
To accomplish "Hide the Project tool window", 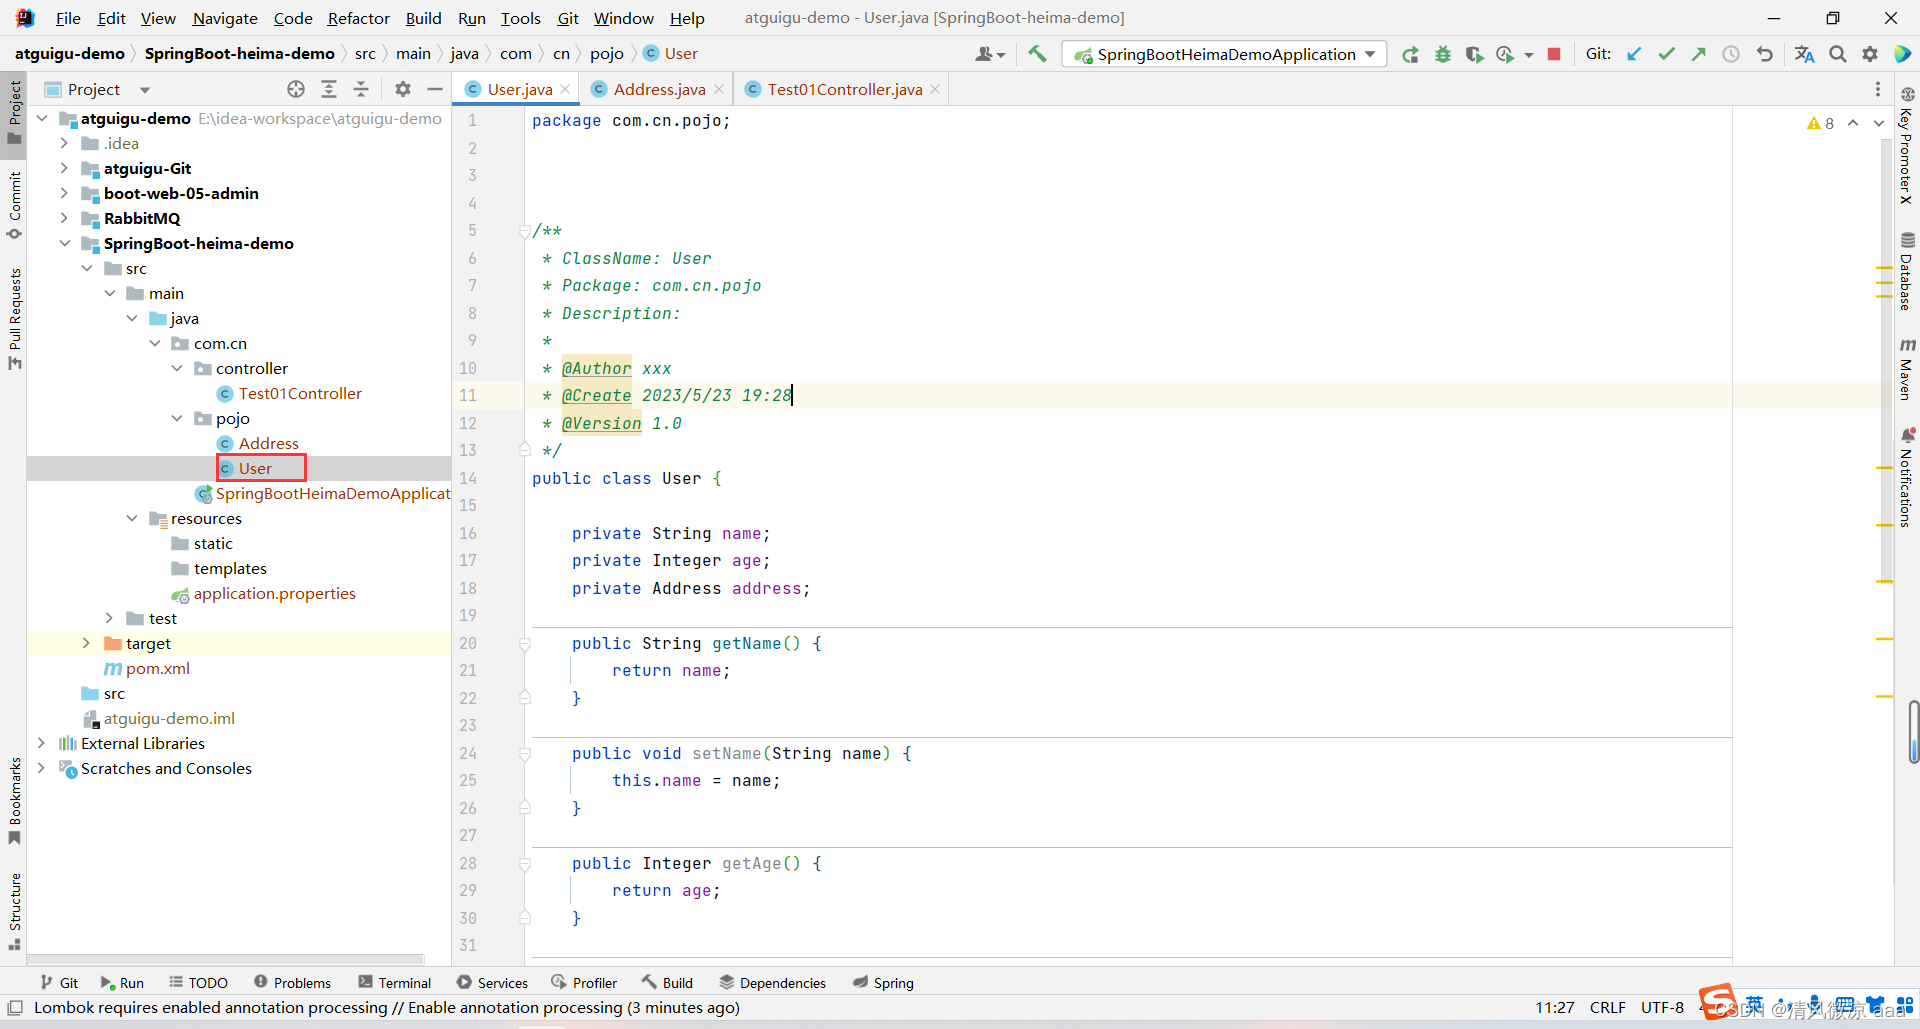I will point(435,89).
